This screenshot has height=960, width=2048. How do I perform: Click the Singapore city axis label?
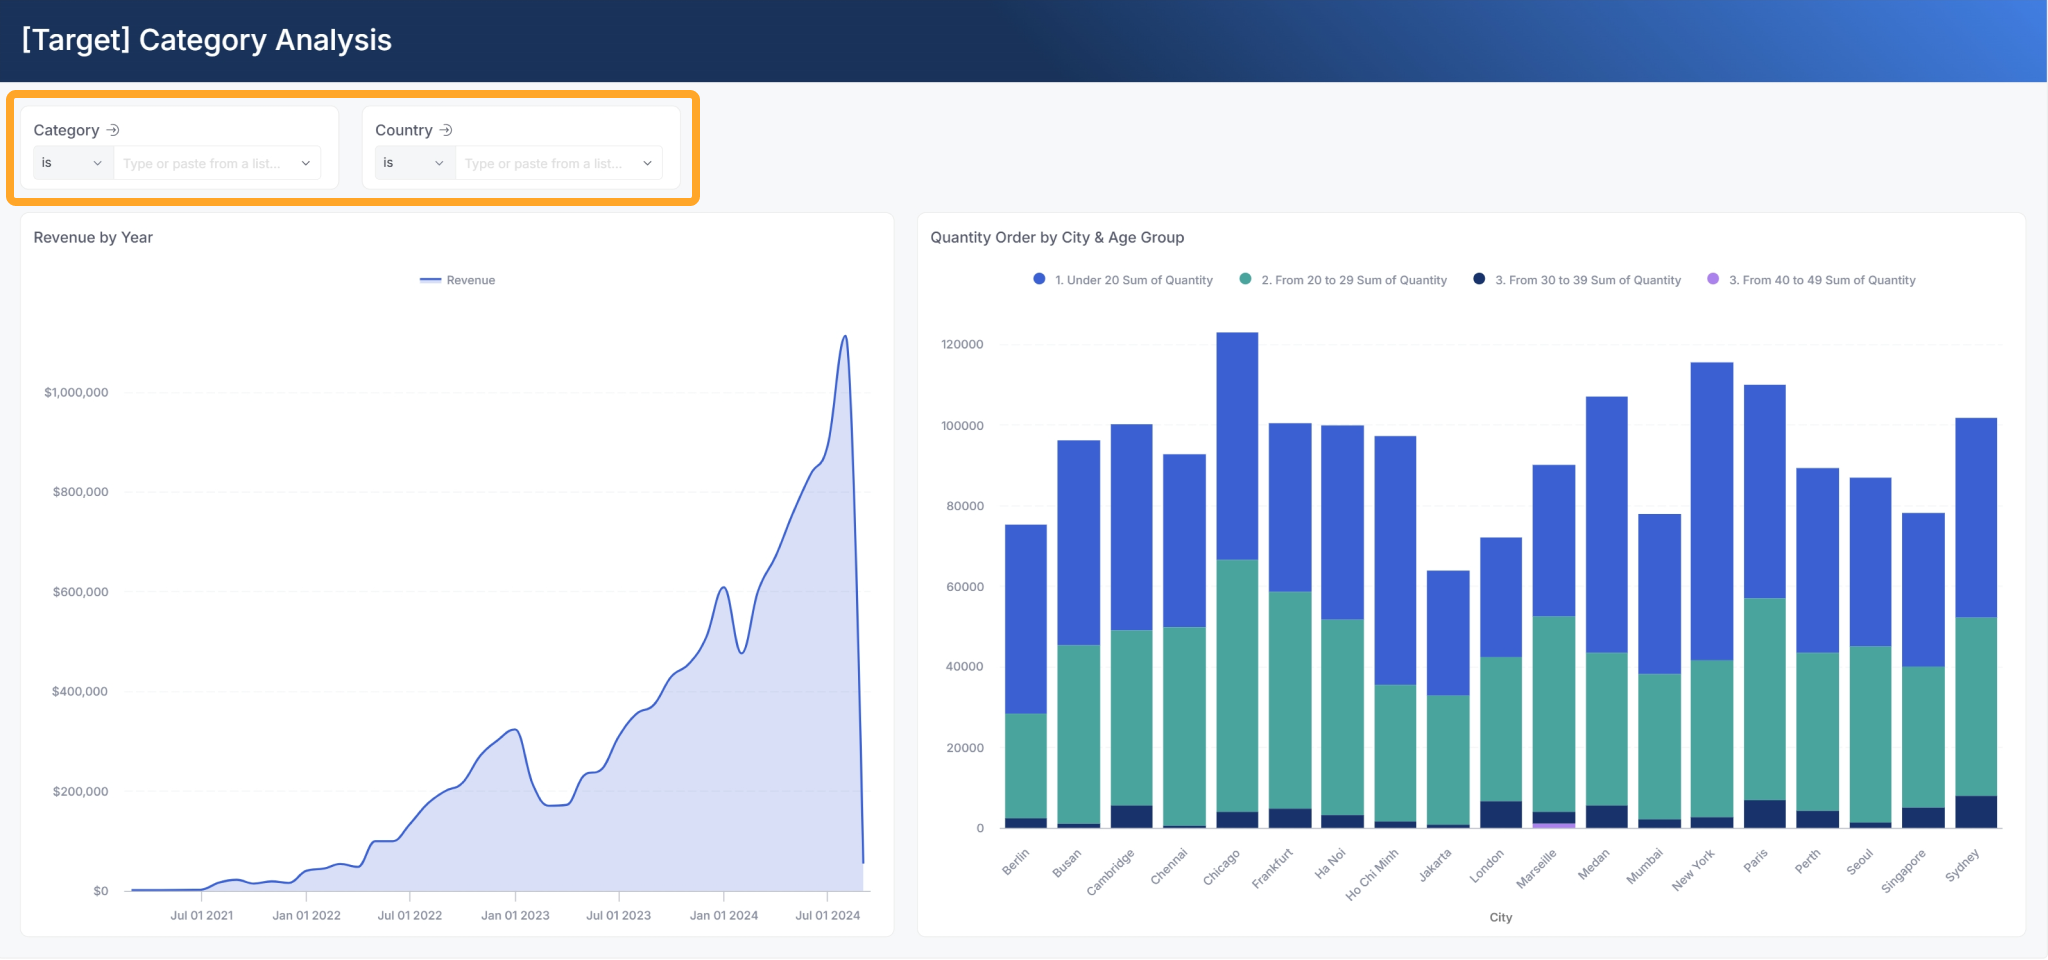click(1904, 871)
